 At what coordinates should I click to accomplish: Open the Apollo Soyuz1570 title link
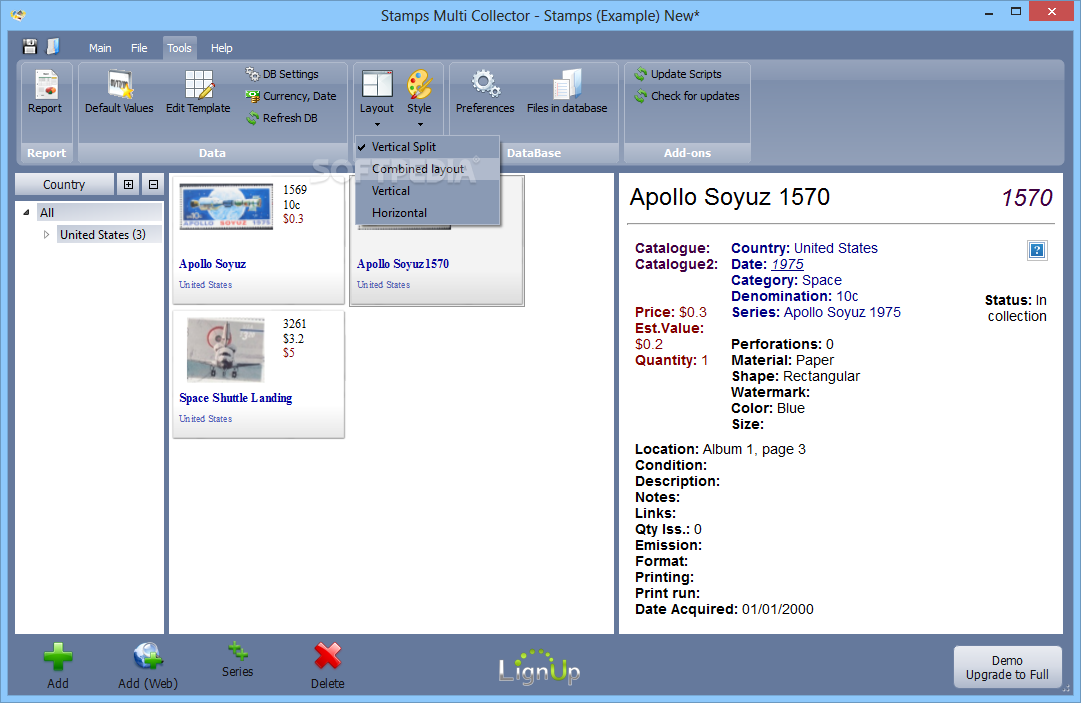coord(403,264)
